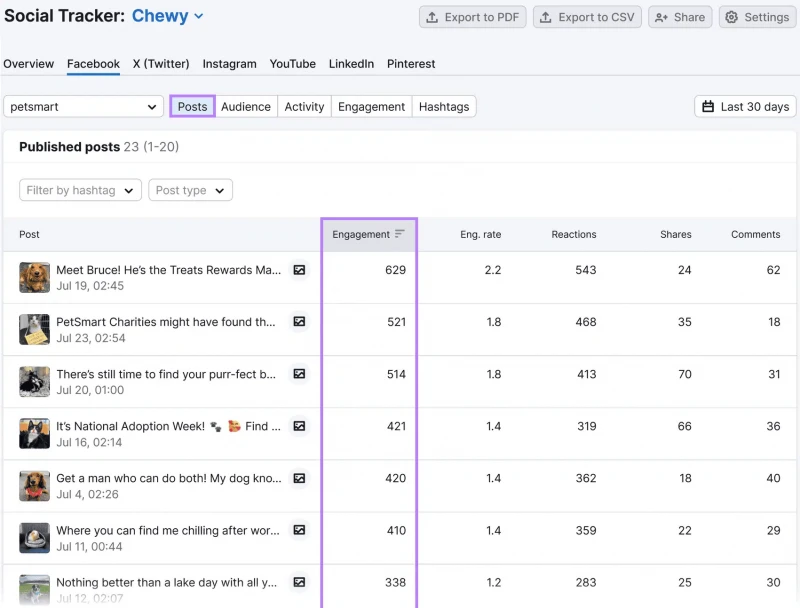
Task: Click the Export to PDF button
Action: coord(472,17)
